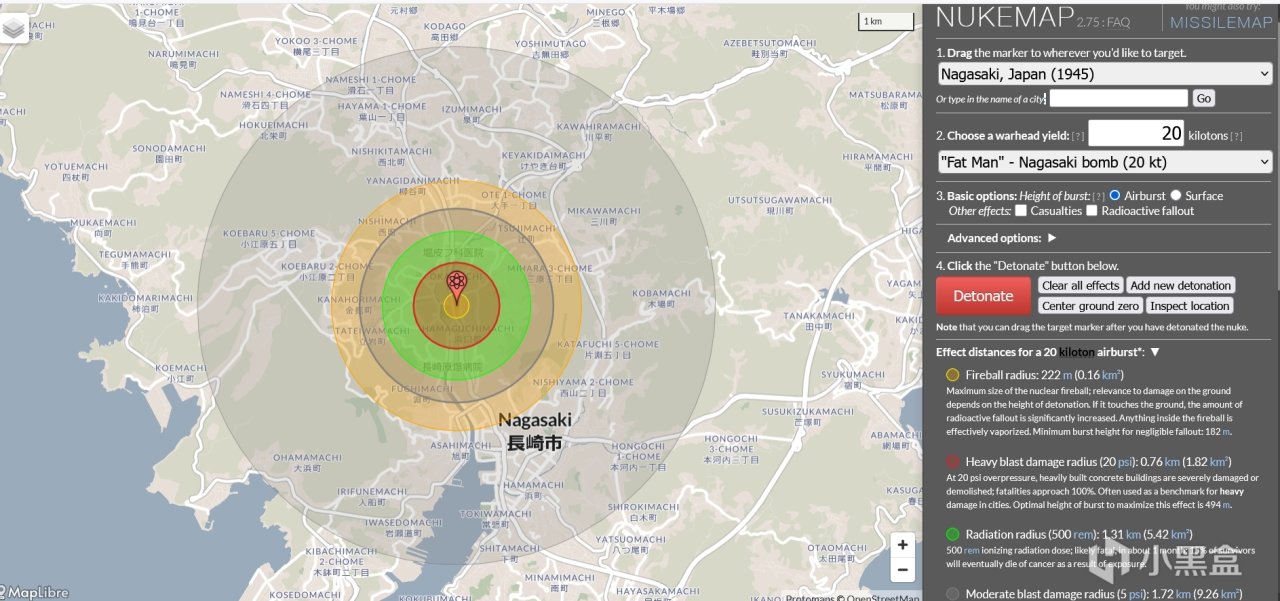
Task: Click the NUKEMAP title logo
Action: point(1003,18)
